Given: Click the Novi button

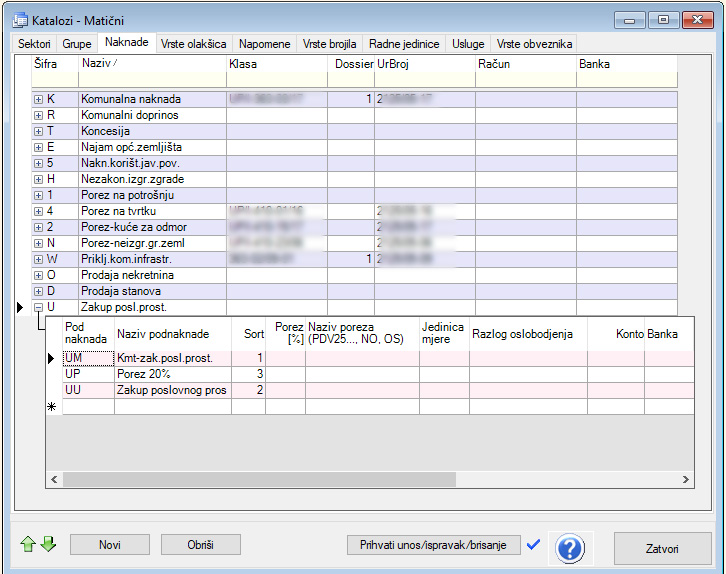Looking at the screenshot, I should pyautogui.click(x=110, y=545).
